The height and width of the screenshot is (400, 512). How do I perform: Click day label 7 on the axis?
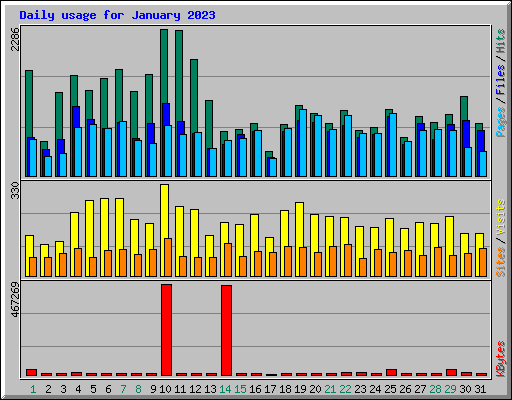tap(123, 389)
